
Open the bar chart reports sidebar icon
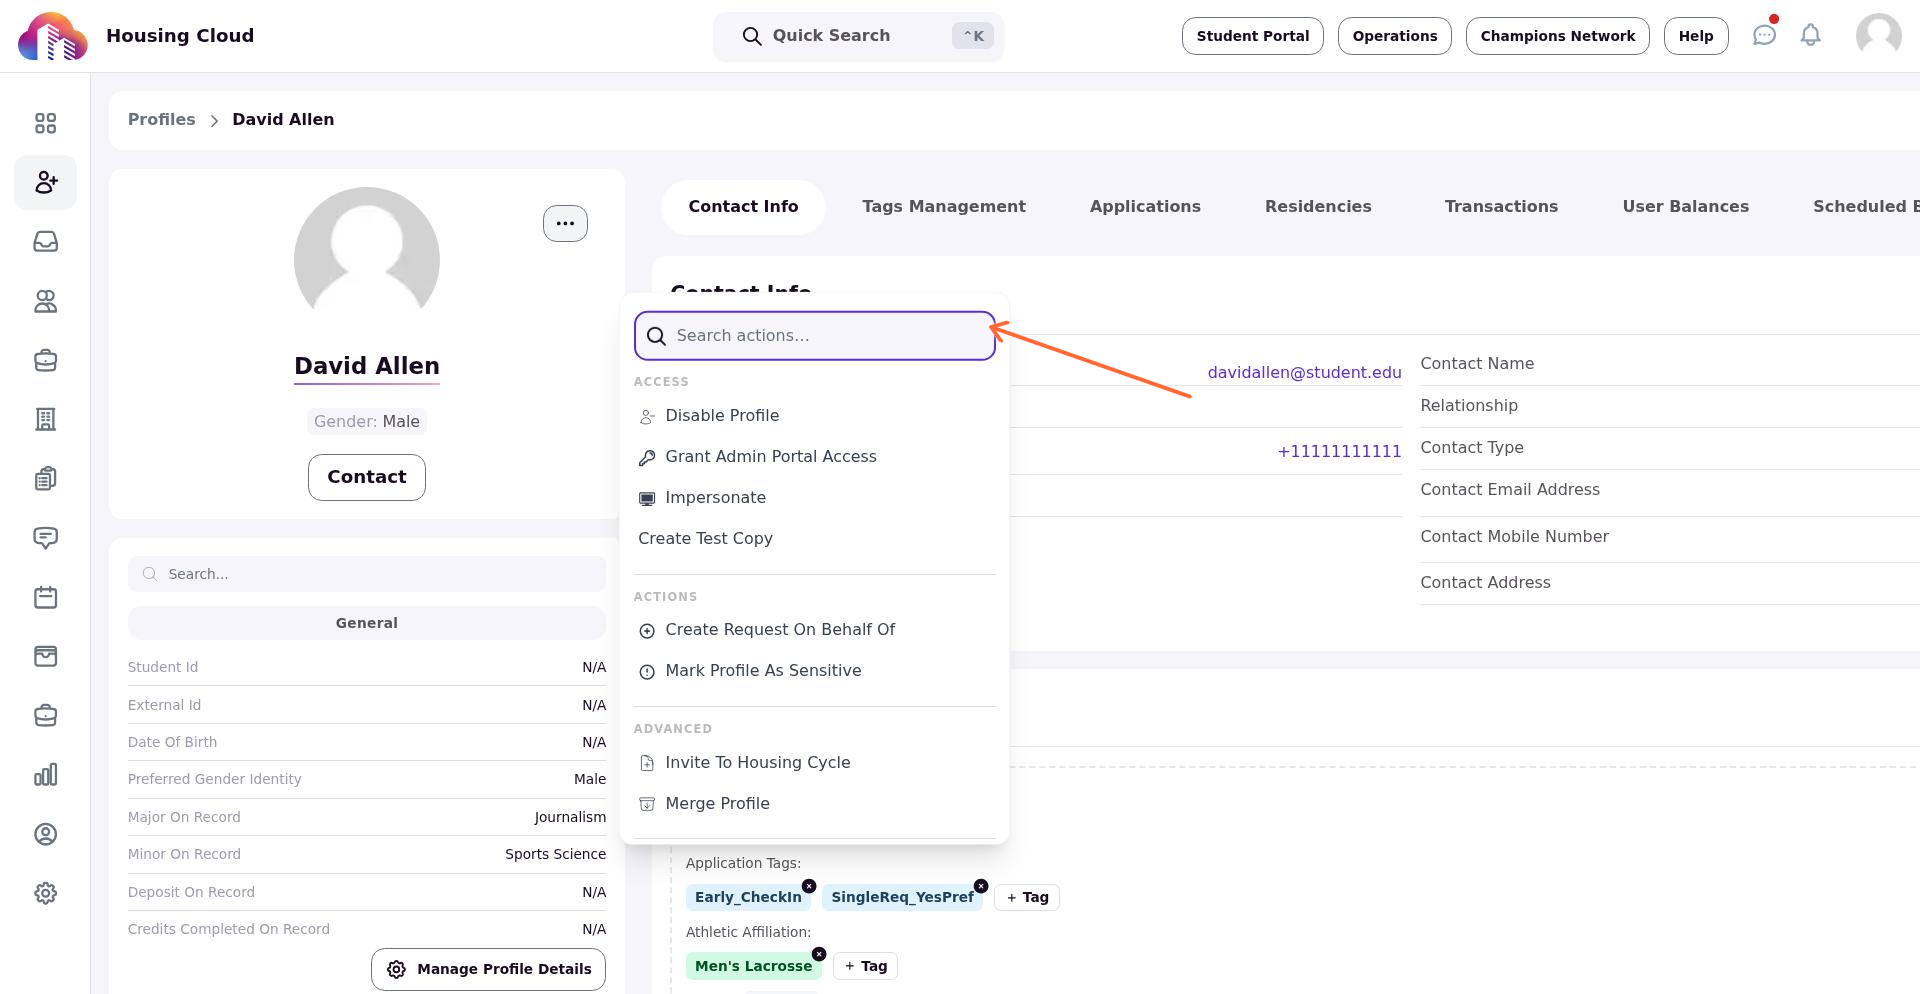point(45,775)
